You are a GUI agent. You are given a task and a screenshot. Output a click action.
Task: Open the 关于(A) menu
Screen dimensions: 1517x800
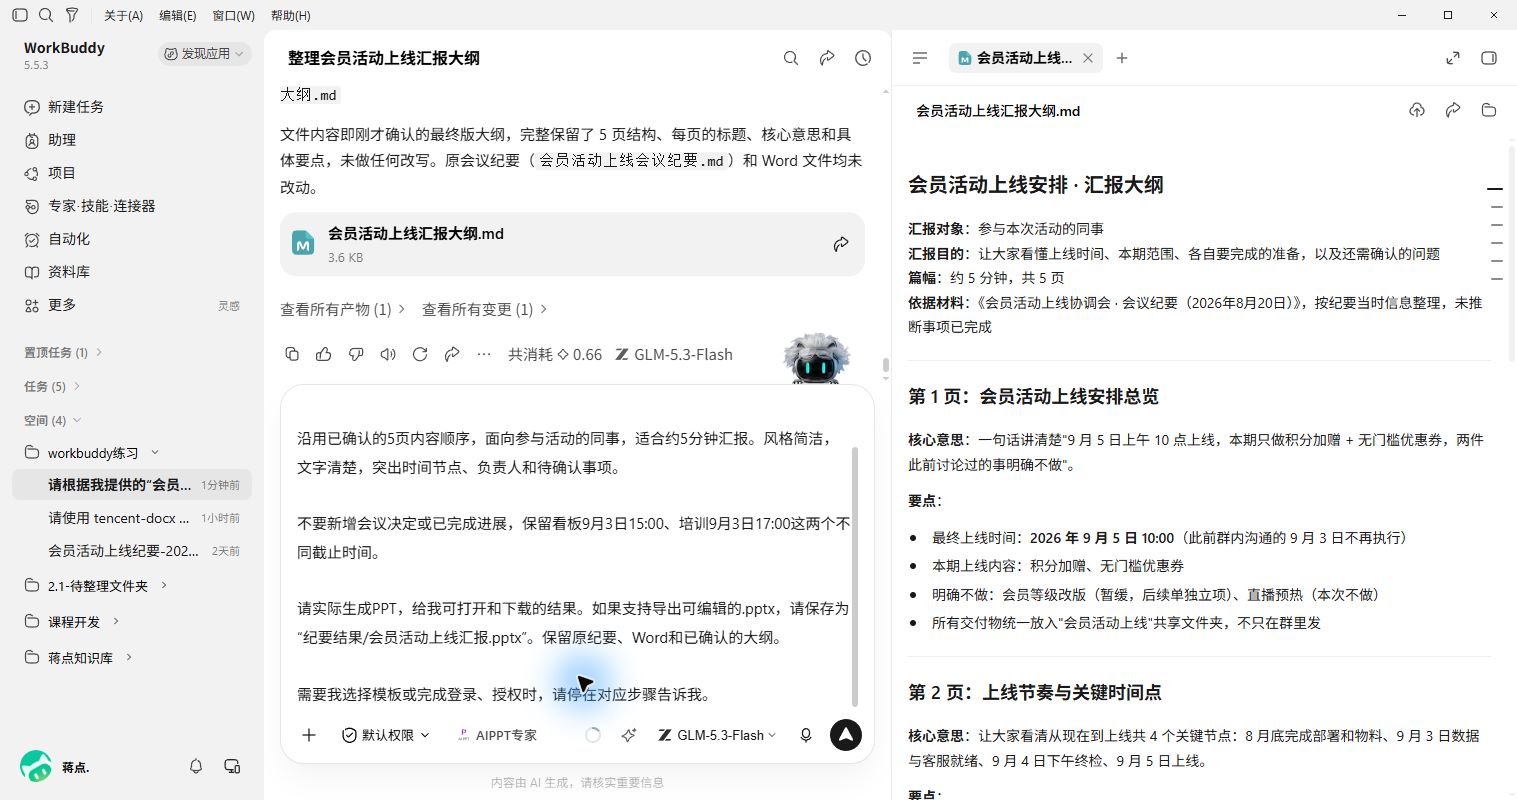tap(123, 15)
